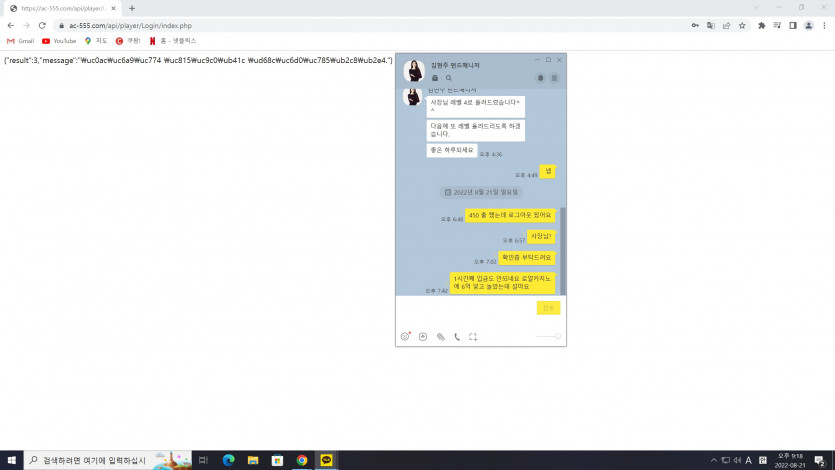Viewport: 835px width, 470px height.
Task: Capture screen with the capture icon
Action: [x=473, y=336]
